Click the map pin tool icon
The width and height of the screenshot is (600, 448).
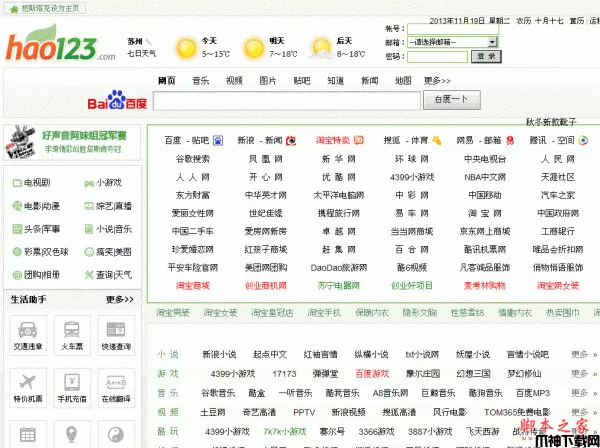[72, 435]
